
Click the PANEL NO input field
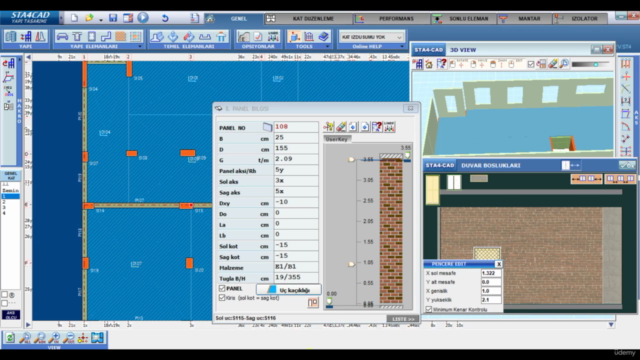click(296, 127)
